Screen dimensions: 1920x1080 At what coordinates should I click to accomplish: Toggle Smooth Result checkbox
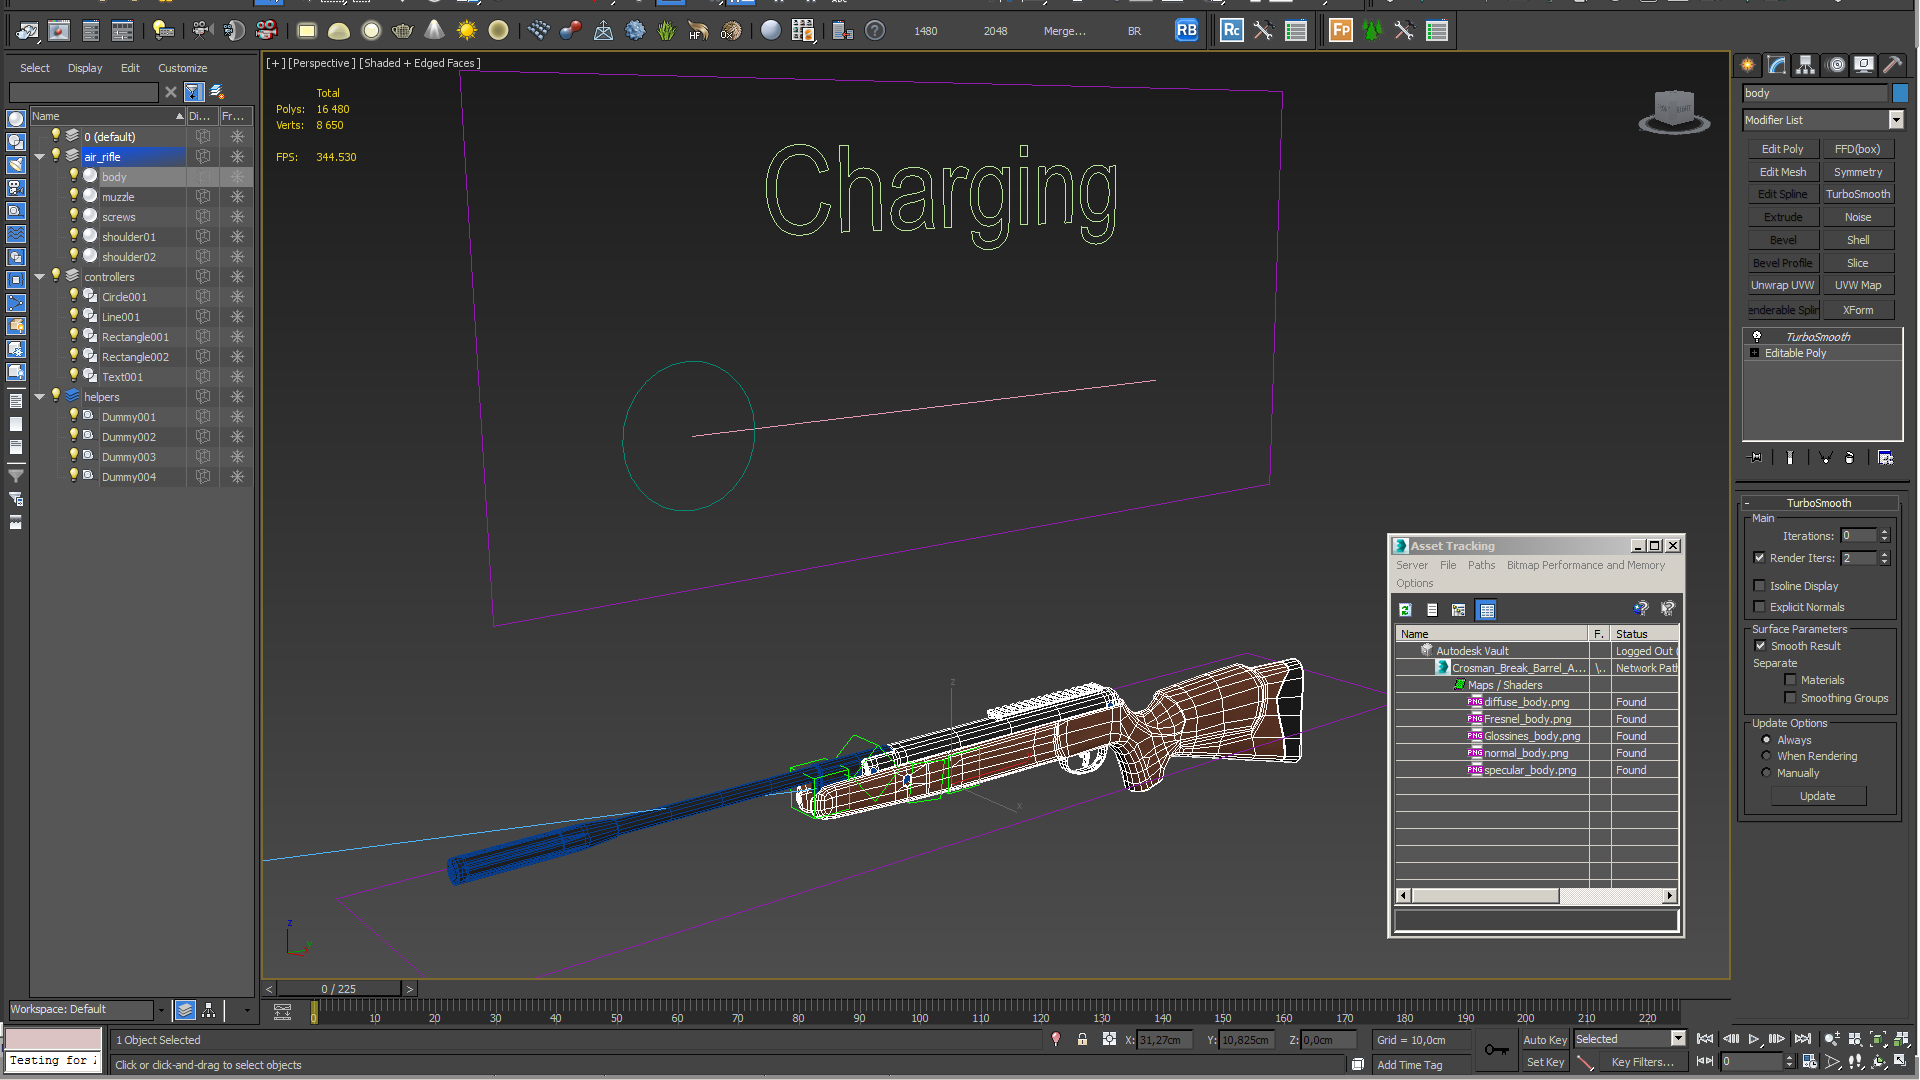click(1761, 646)
